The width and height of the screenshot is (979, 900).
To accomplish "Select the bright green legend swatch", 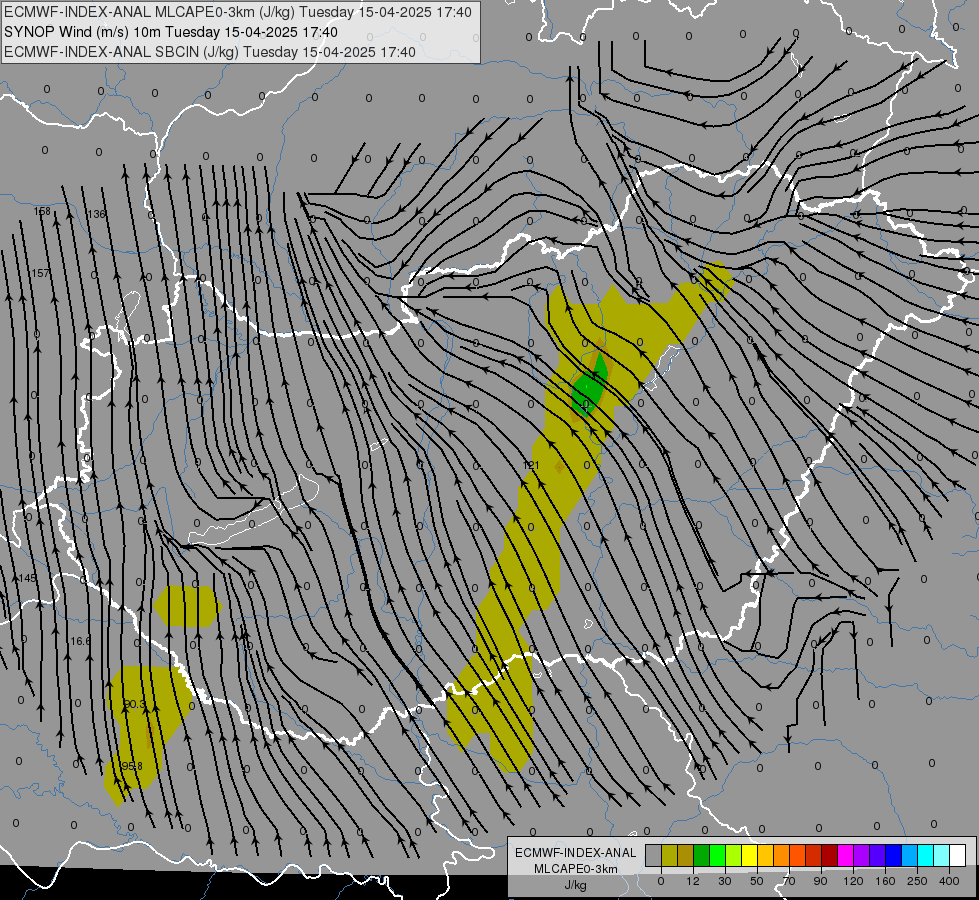I will coord(717,855).
